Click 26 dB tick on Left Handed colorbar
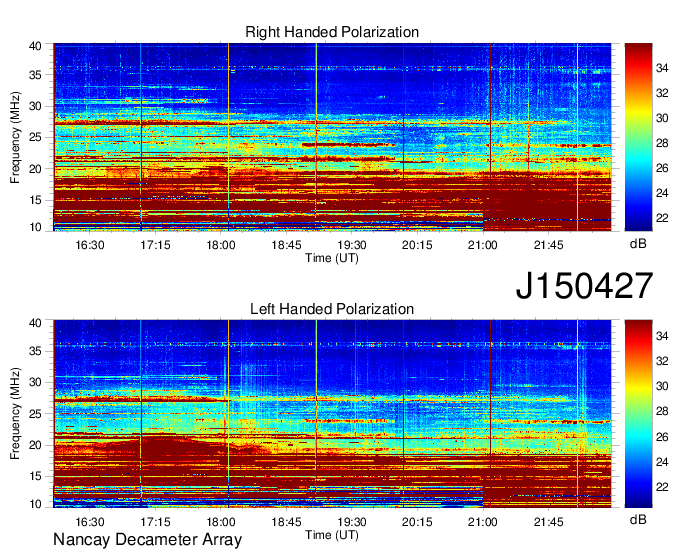 pyautogui.click(x=662, y=437)
